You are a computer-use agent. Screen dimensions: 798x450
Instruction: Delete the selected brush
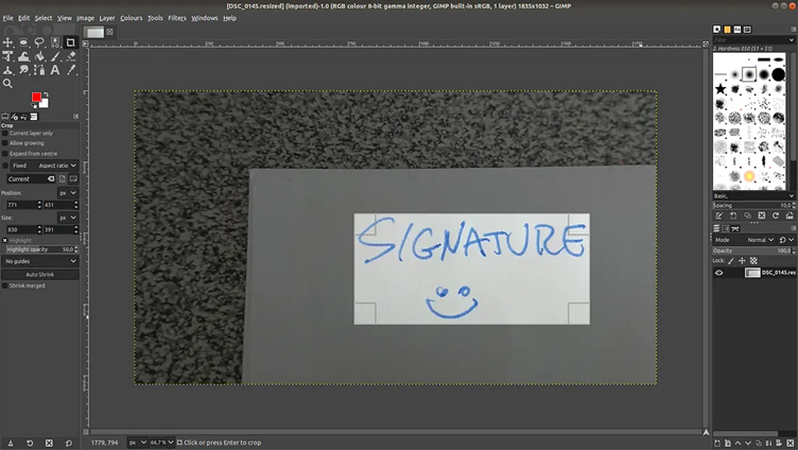click(x=761, y=216)
